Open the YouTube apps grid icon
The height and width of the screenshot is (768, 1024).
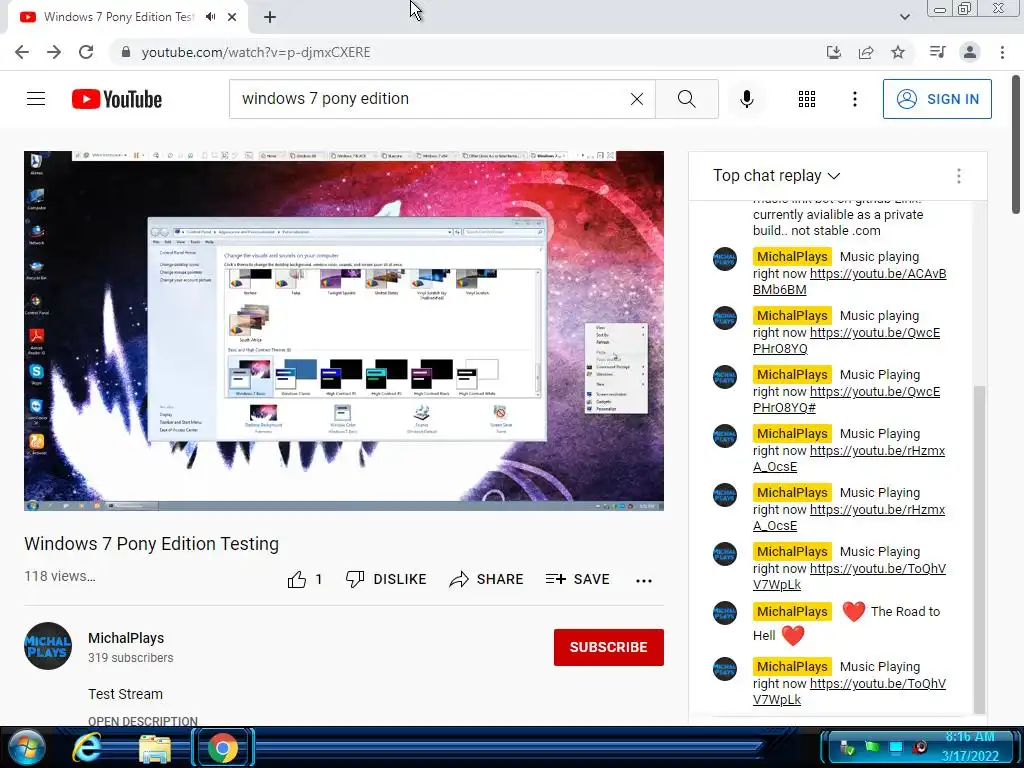pyautogui.click(x=807, y=99)
